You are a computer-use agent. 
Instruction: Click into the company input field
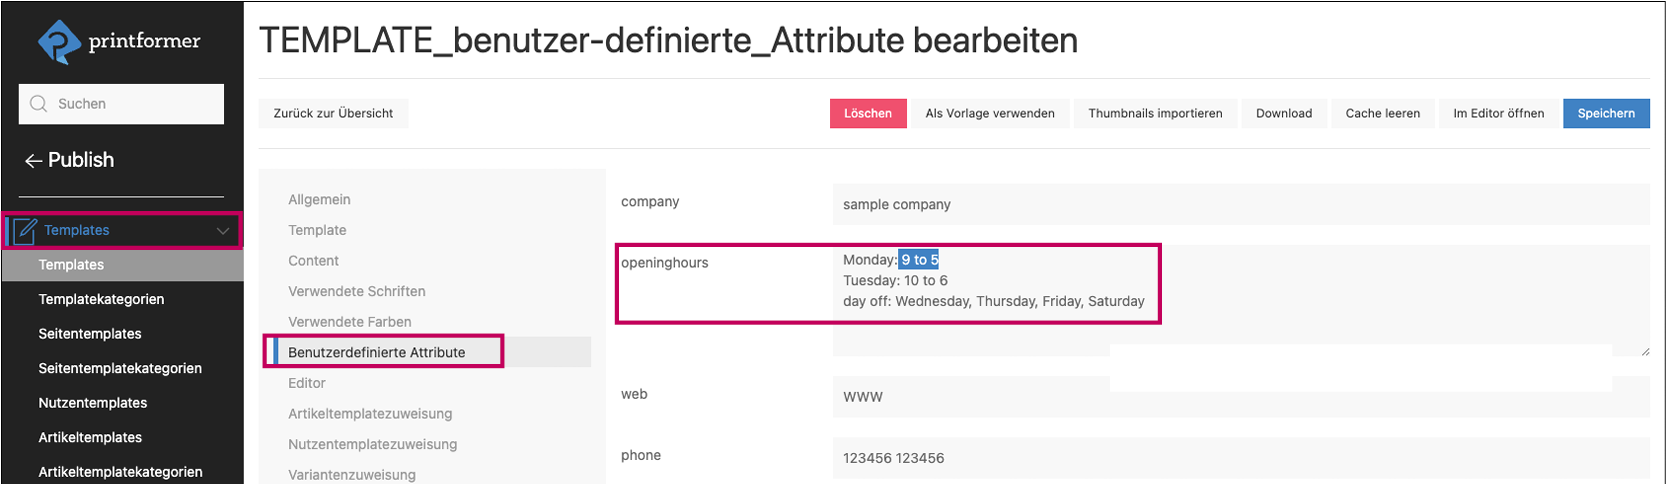point(1240,204)
